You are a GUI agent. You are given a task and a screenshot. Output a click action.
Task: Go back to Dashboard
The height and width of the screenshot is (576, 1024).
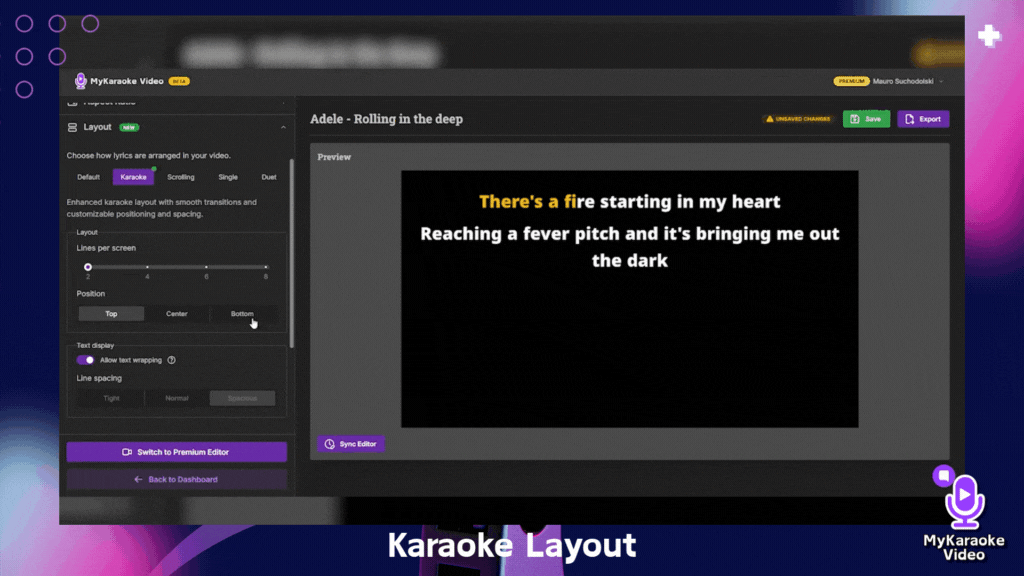click(176, 479)
